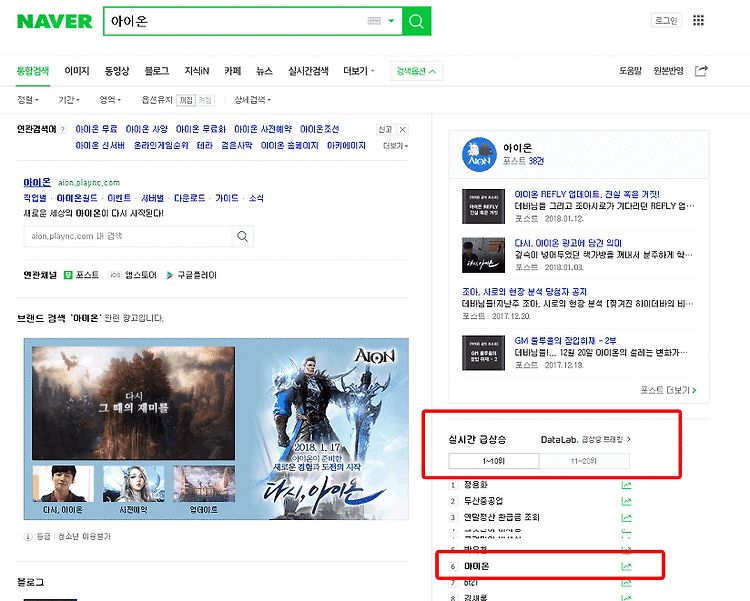Open the 아이온 post profile avatar
The image size is (750, 601).
tap(479, 155)
